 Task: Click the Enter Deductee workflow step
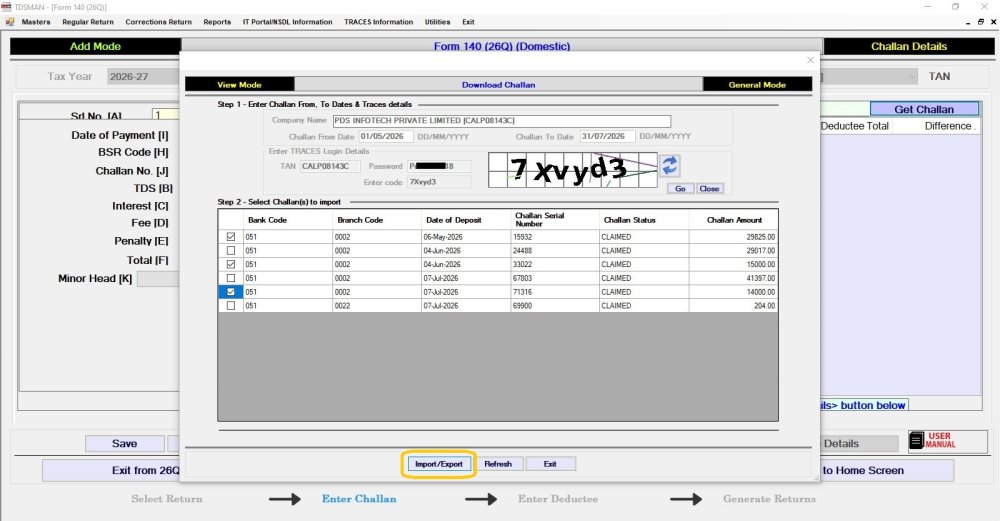[x=558, y=499]
